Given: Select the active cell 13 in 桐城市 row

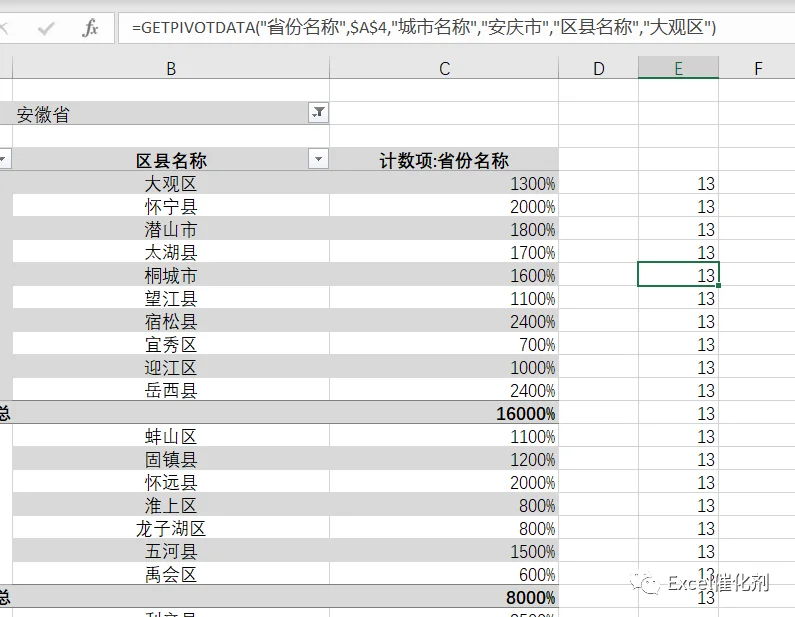Looking at the screenshot, I should 678,275.
